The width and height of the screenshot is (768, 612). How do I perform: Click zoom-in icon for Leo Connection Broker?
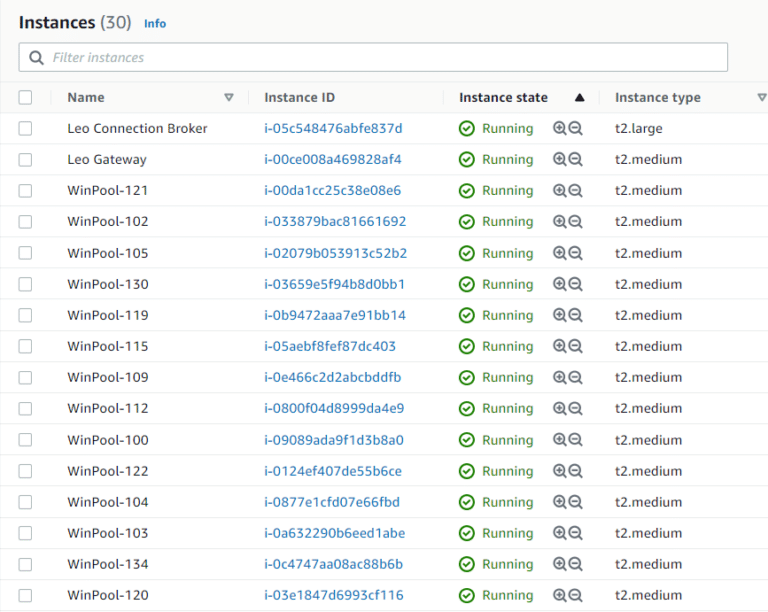(559, 128)
